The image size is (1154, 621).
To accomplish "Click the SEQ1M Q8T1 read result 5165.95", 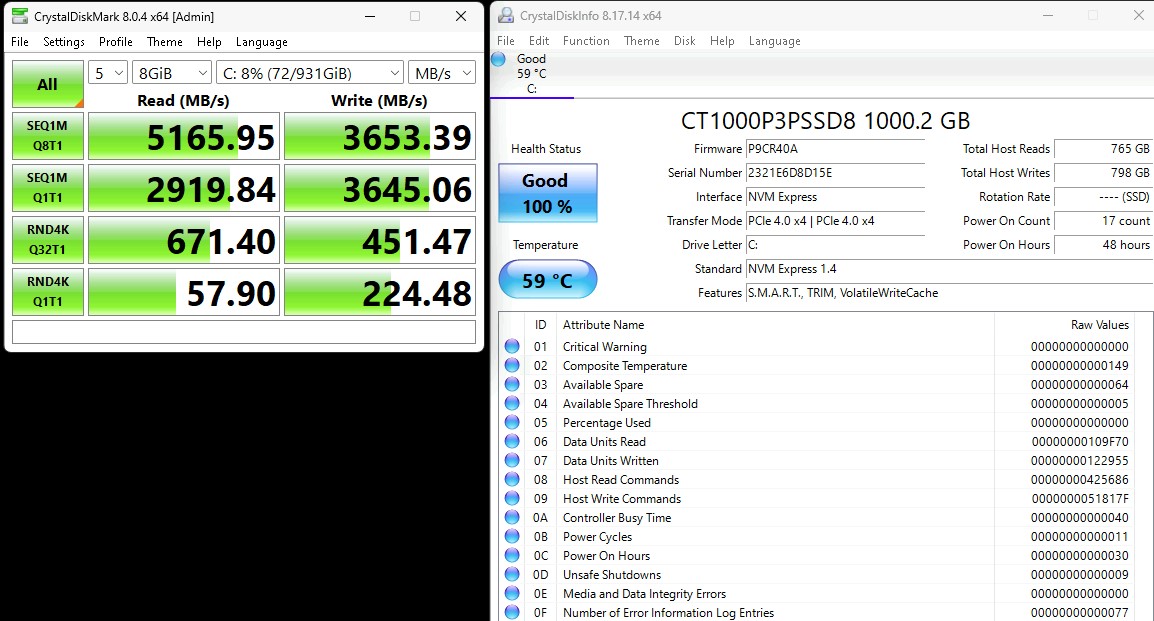I will click(x=184, y=136).
